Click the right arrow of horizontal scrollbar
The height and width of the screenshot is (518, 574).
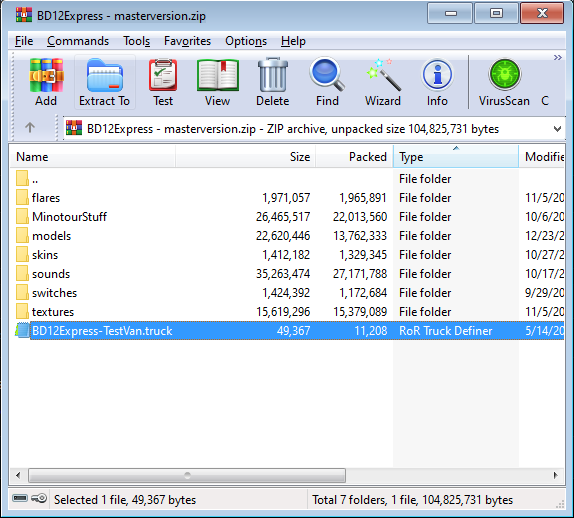coord(556,476)
